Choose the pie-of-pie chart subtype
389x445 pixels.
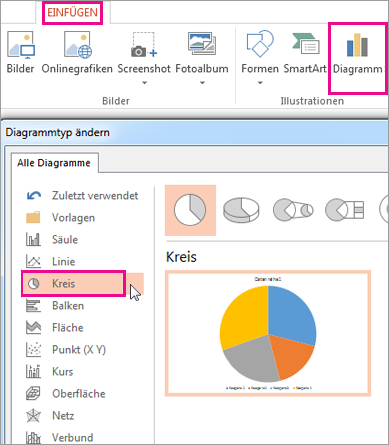pos(293,210)
